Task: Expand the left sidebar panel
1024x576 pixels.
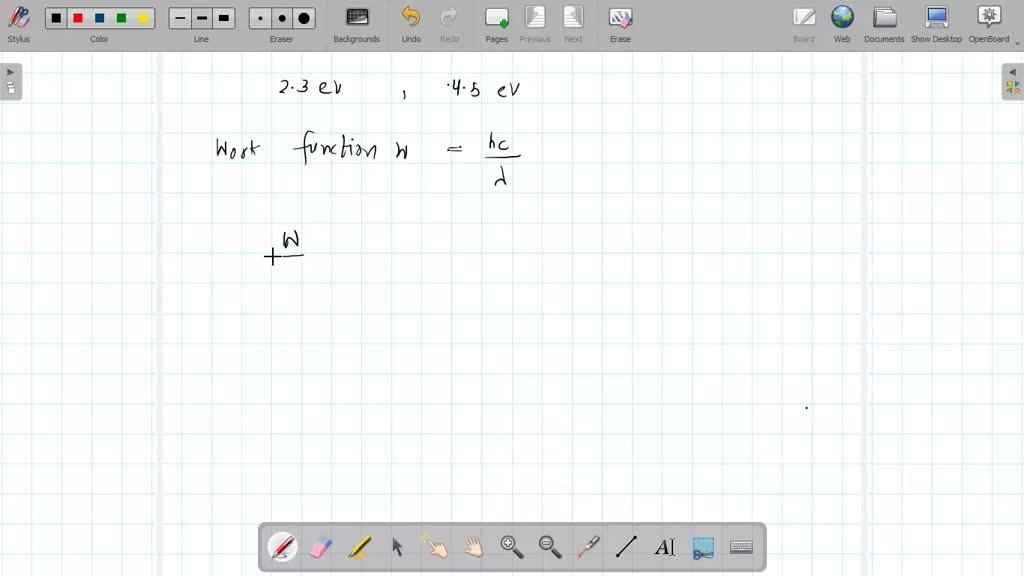Action: coord(10,71)
